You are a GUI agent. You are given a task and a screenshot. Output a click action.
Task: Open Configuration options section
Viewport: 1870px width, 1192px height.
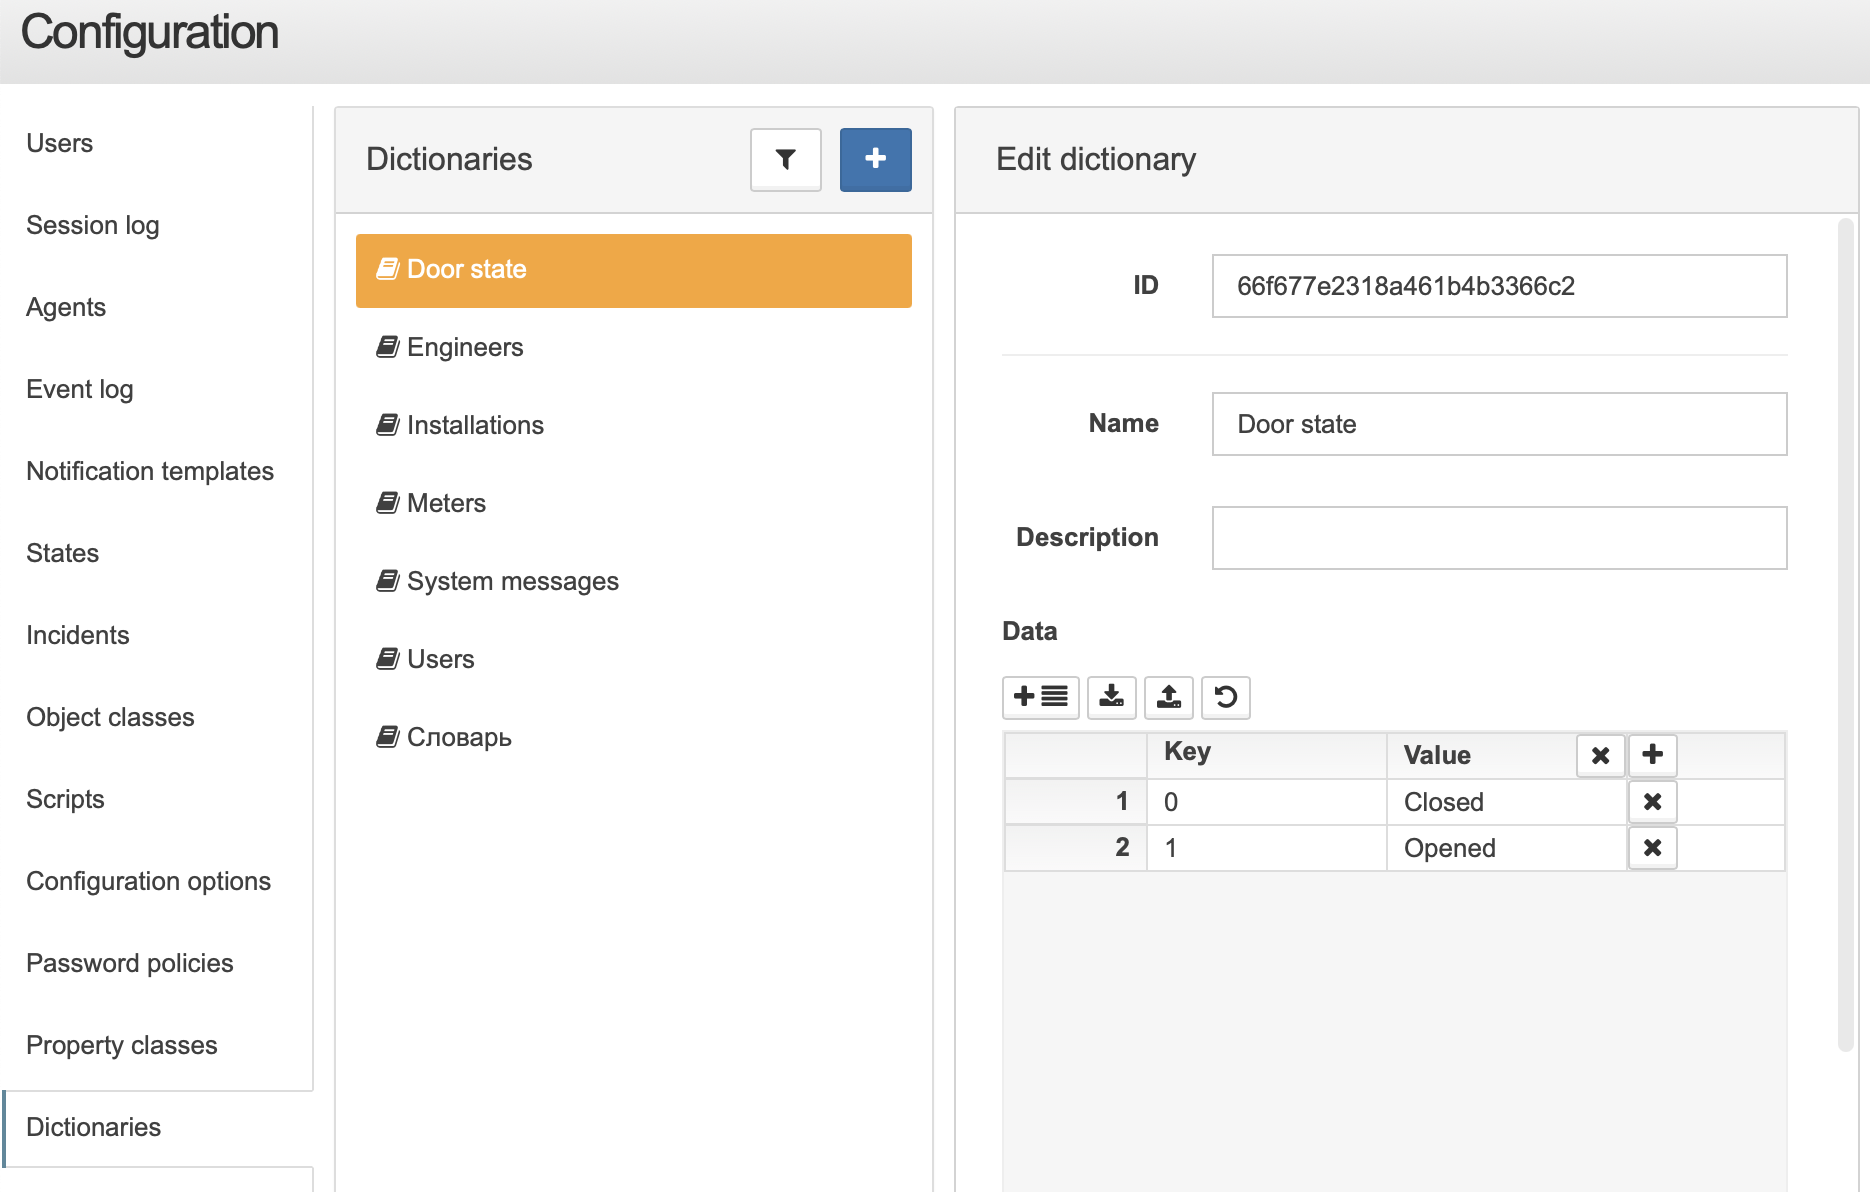tap(148, 881)
